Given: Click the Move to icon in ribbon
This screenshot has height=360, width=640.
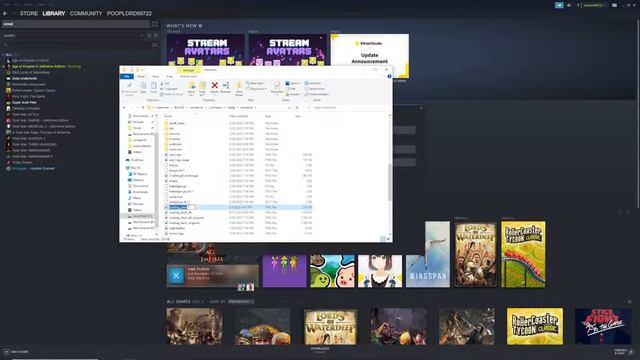Looking at the screenshot, I should pos(191,88).
